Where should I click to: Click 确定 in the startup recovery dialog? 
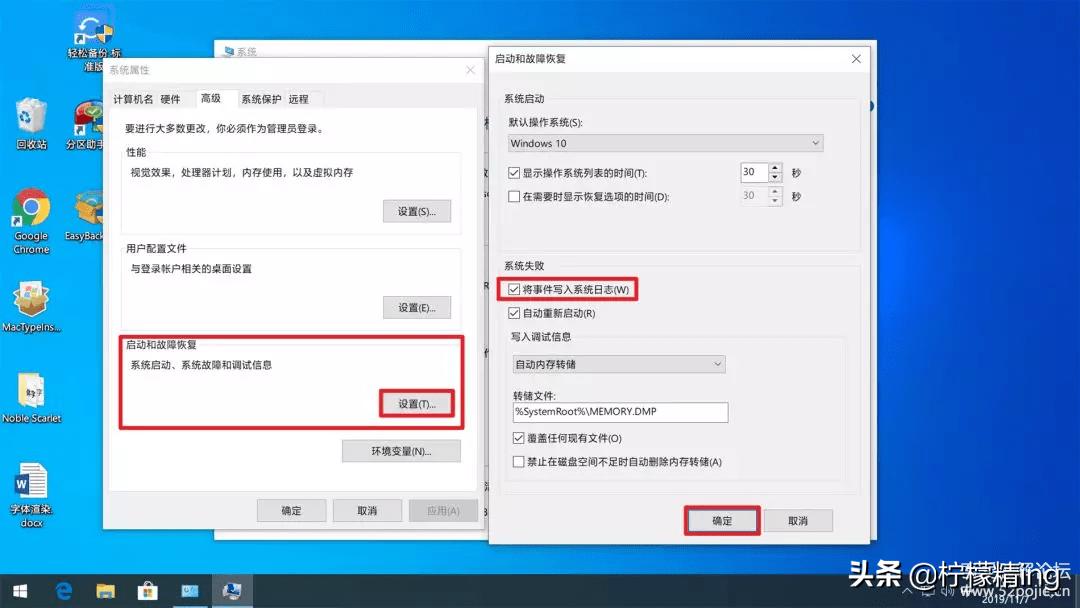coord(721,520)
